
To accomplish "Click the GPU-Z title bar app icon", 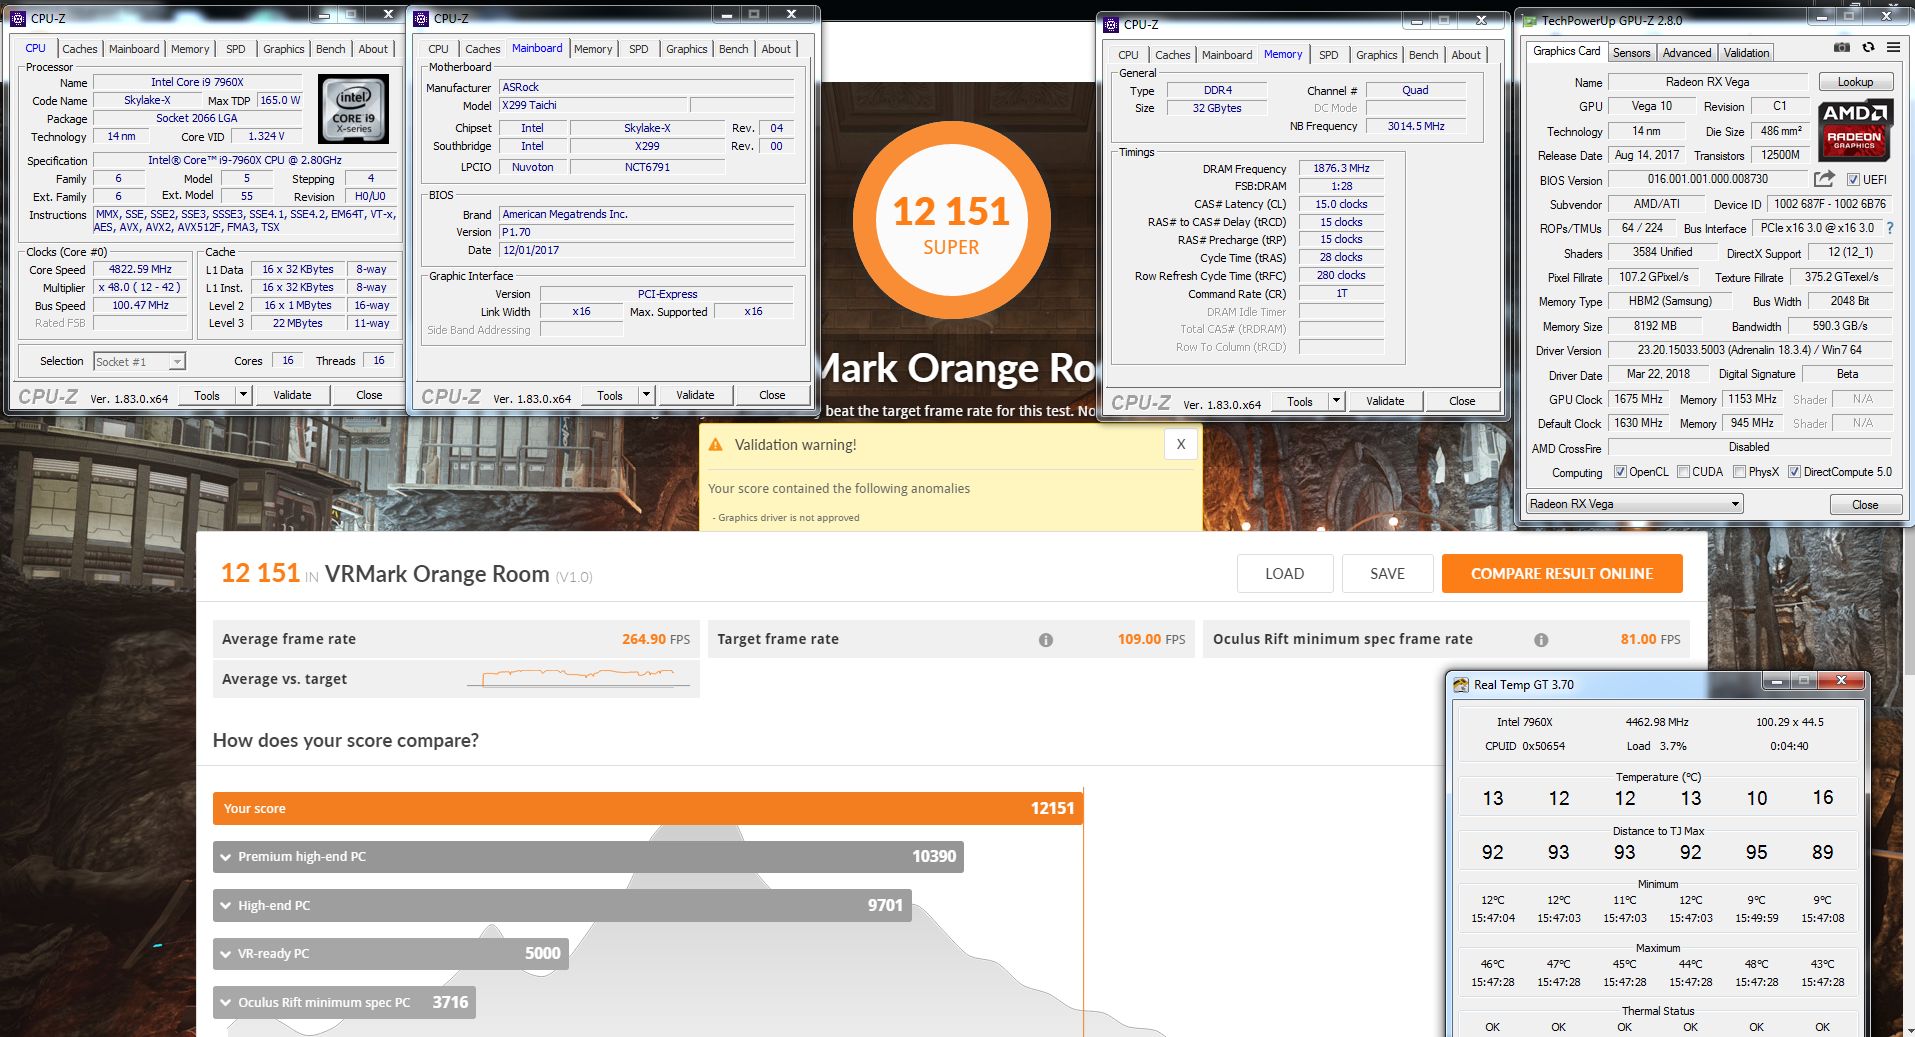I will tap(1529, 20).
